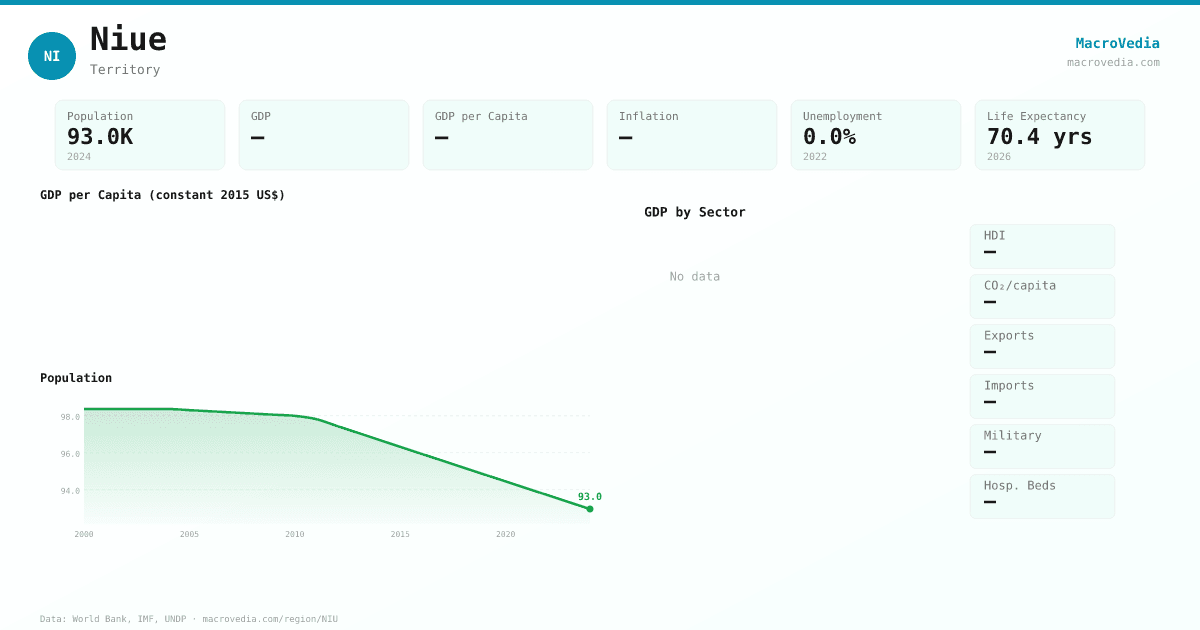The height and width of the screenshot is (630, 1200).
Task: Select the Military indicator tile
Action: click(x=1042, y=446)
